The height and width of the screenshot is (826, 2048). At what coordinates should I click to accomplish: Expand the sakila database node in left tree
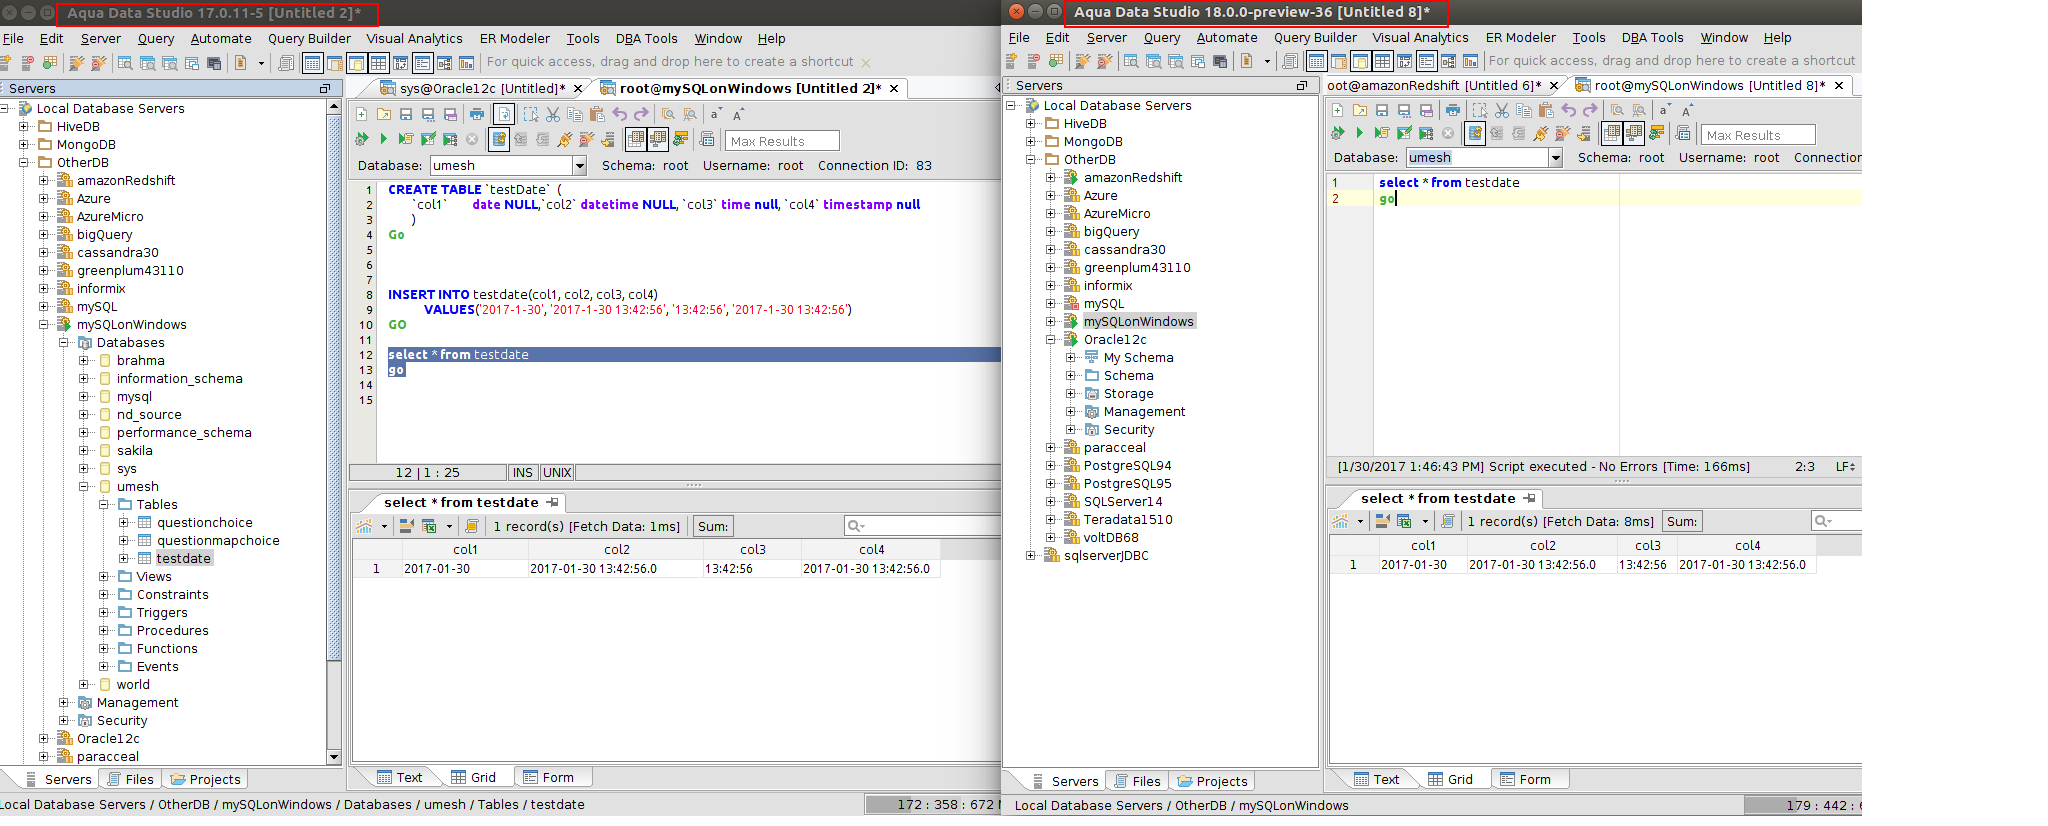pyautogui.click(x=84, y=451)
